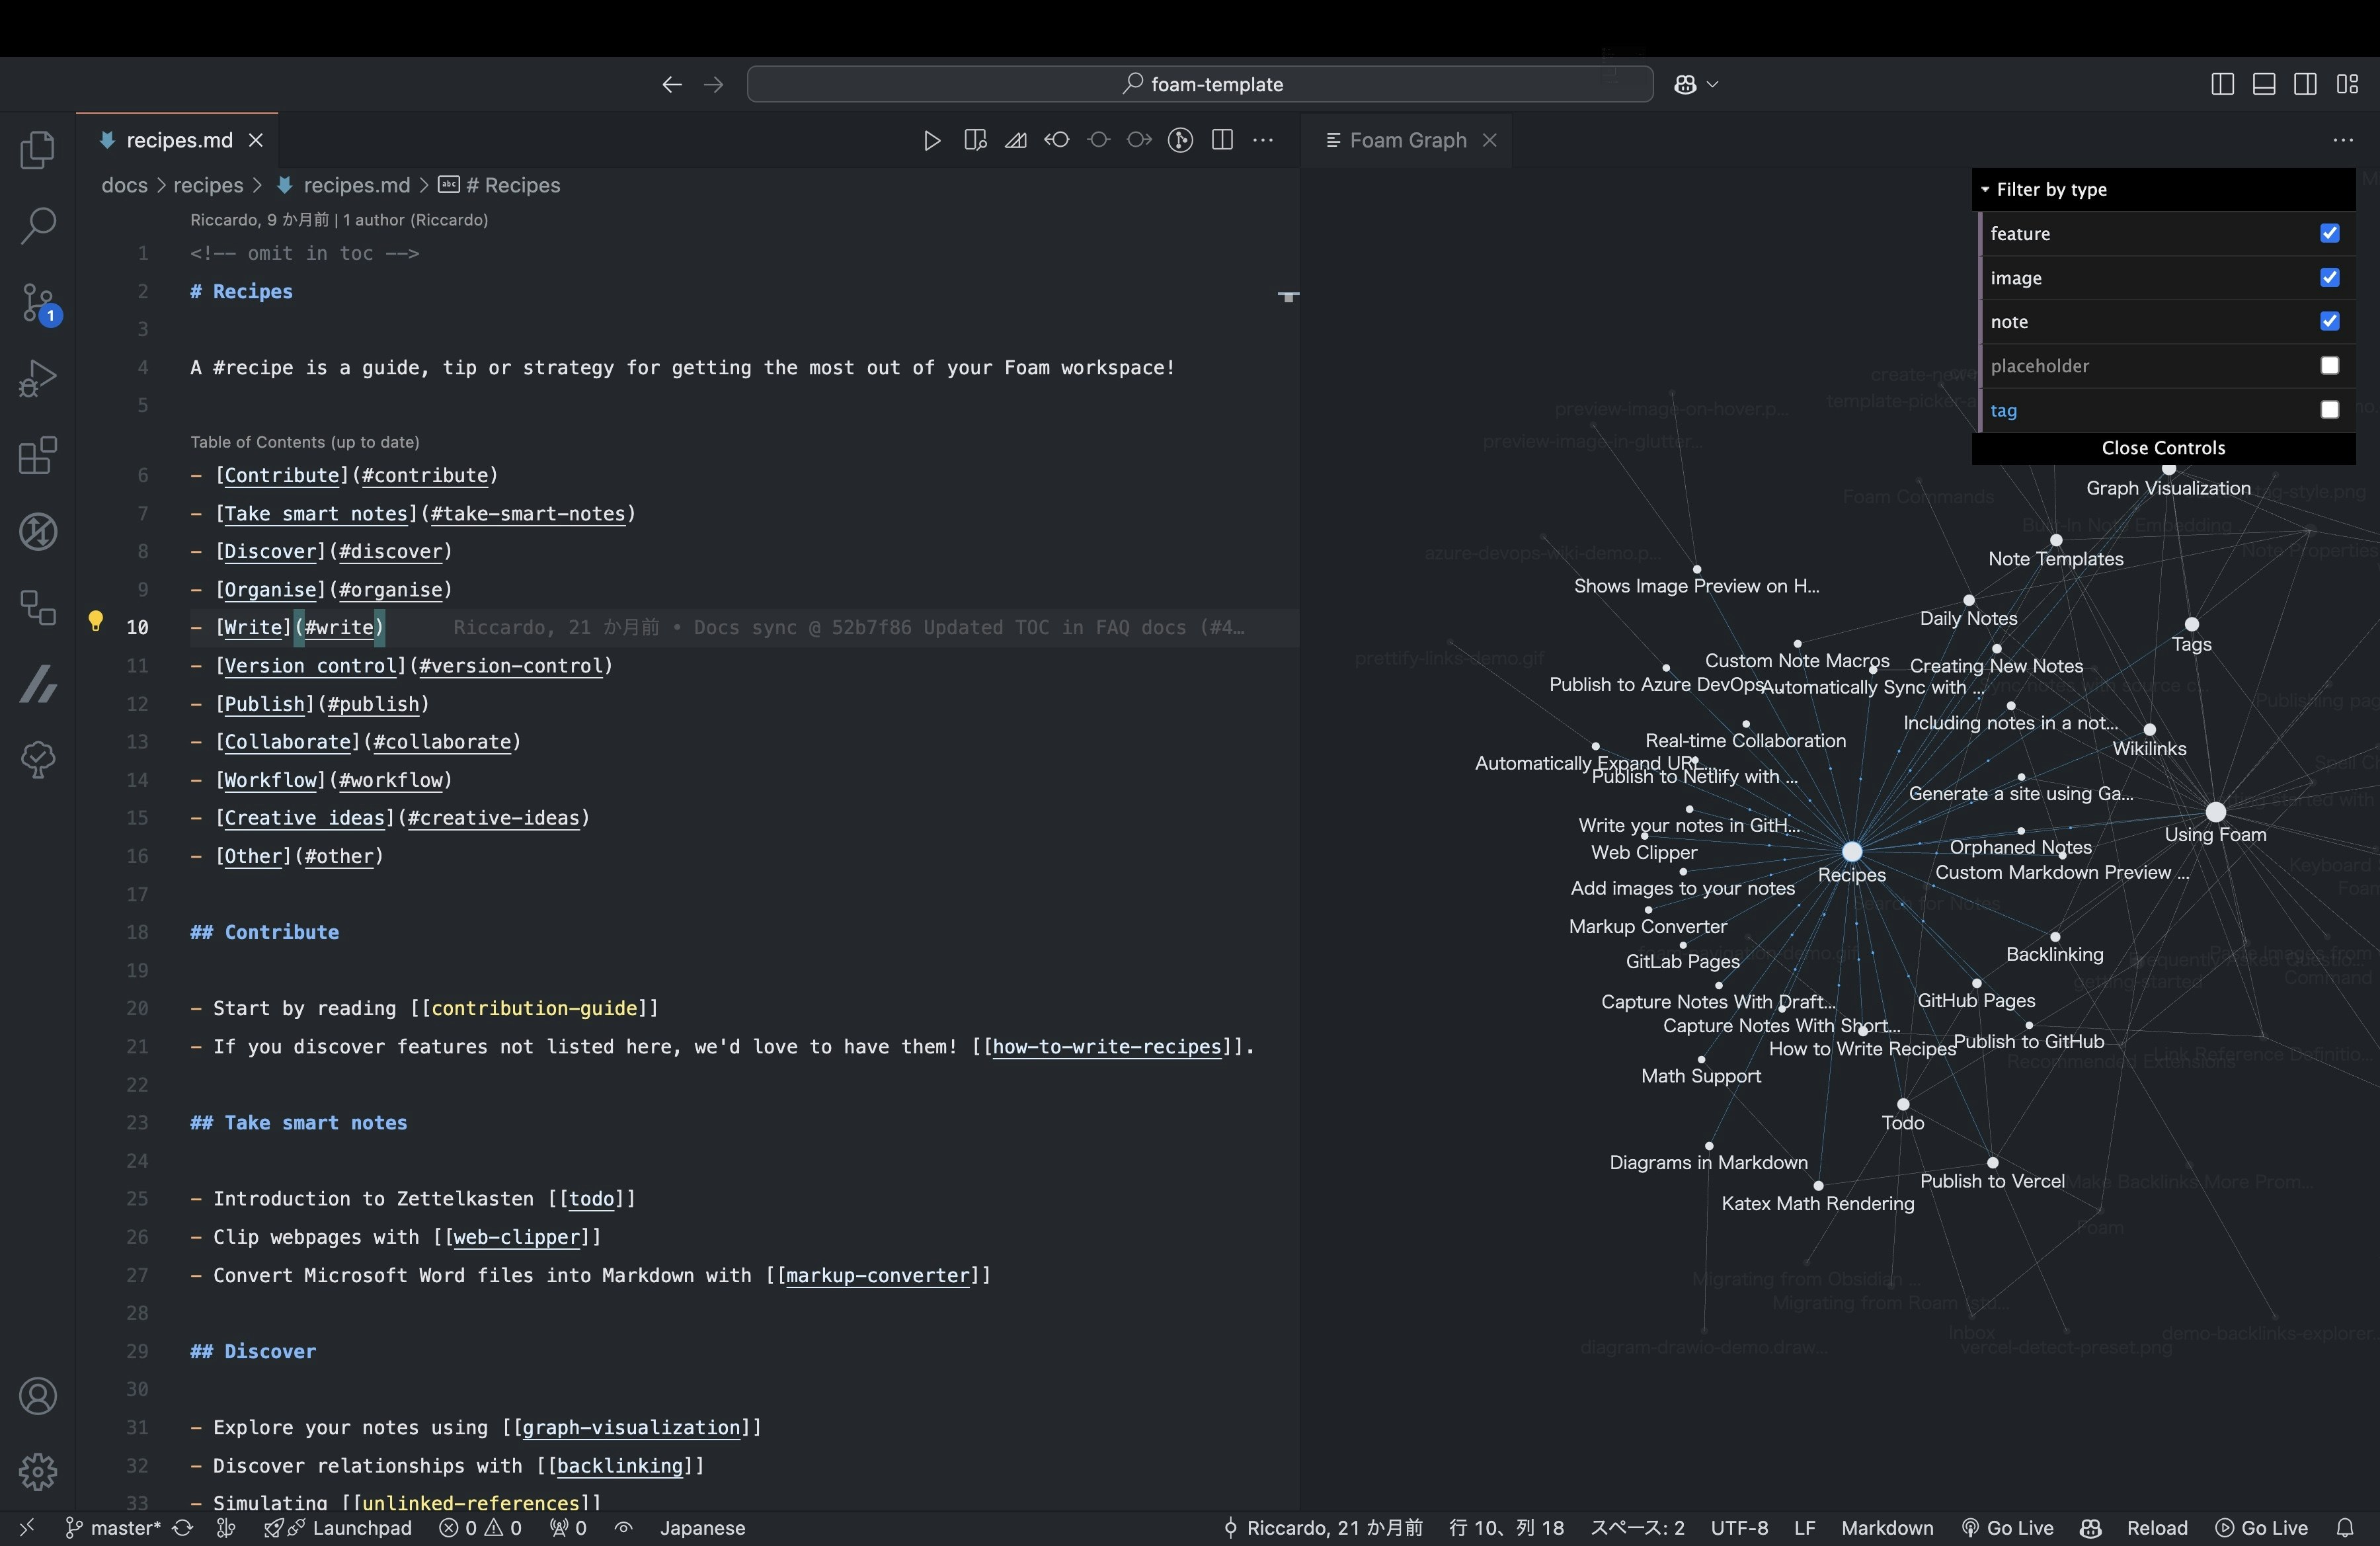
Task: Open the accounts icon at sidebar bottom
Action: (38, 1396)
